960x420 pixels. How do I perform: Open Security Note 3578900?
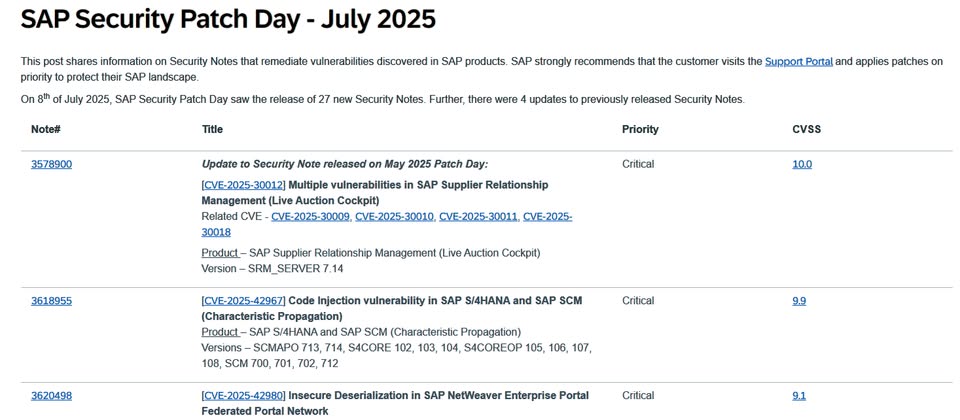(51, 164)
